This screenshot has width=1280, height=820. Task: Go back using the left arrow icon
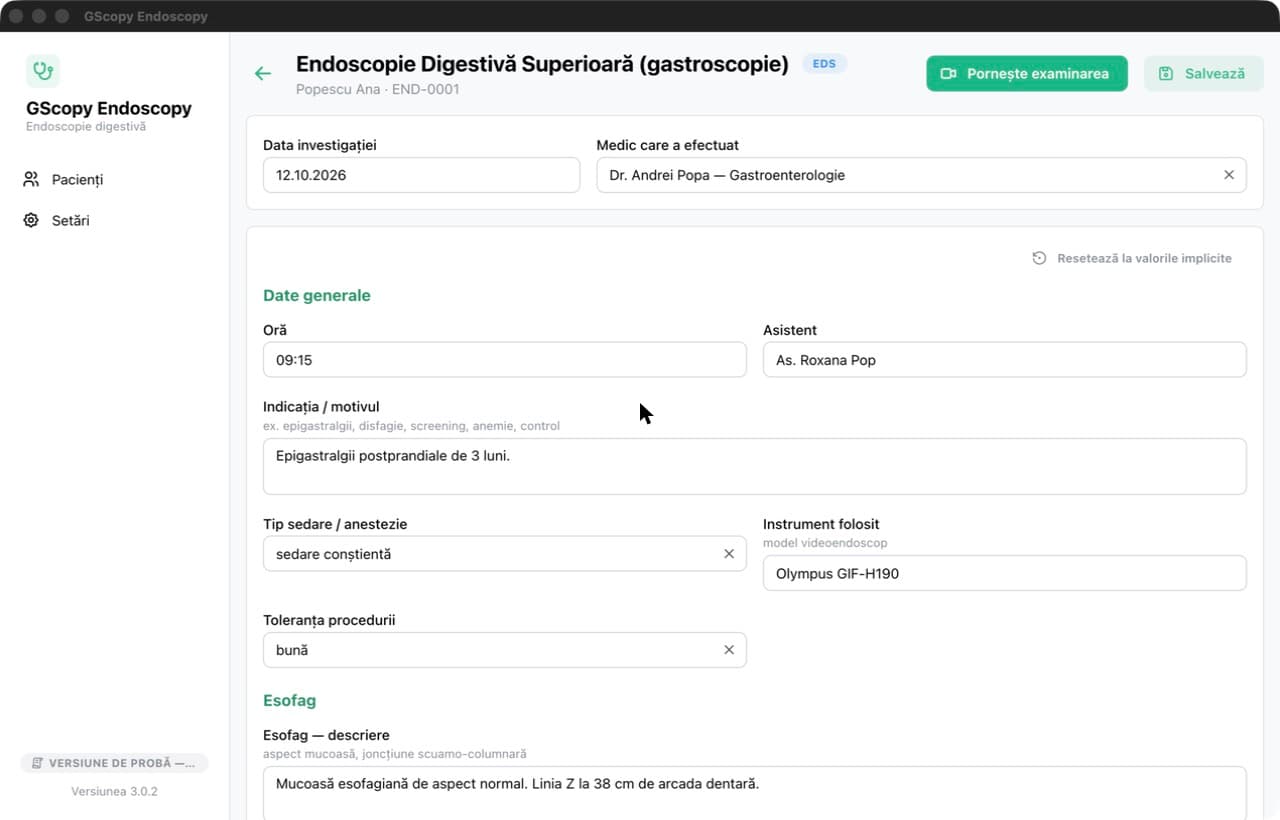tap(263, 73)
